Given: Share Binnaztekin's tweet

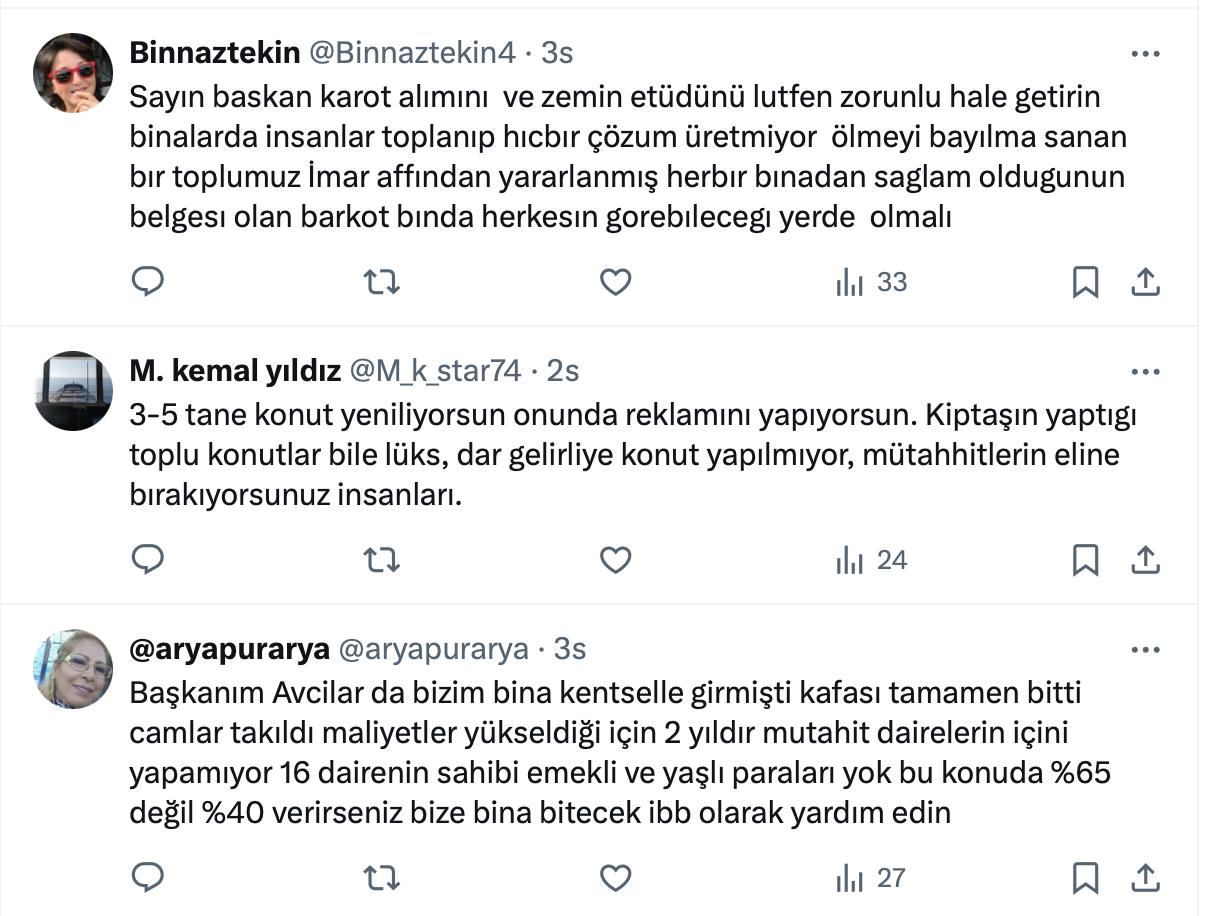Looking at the screenshot, I should [1144, 283].
